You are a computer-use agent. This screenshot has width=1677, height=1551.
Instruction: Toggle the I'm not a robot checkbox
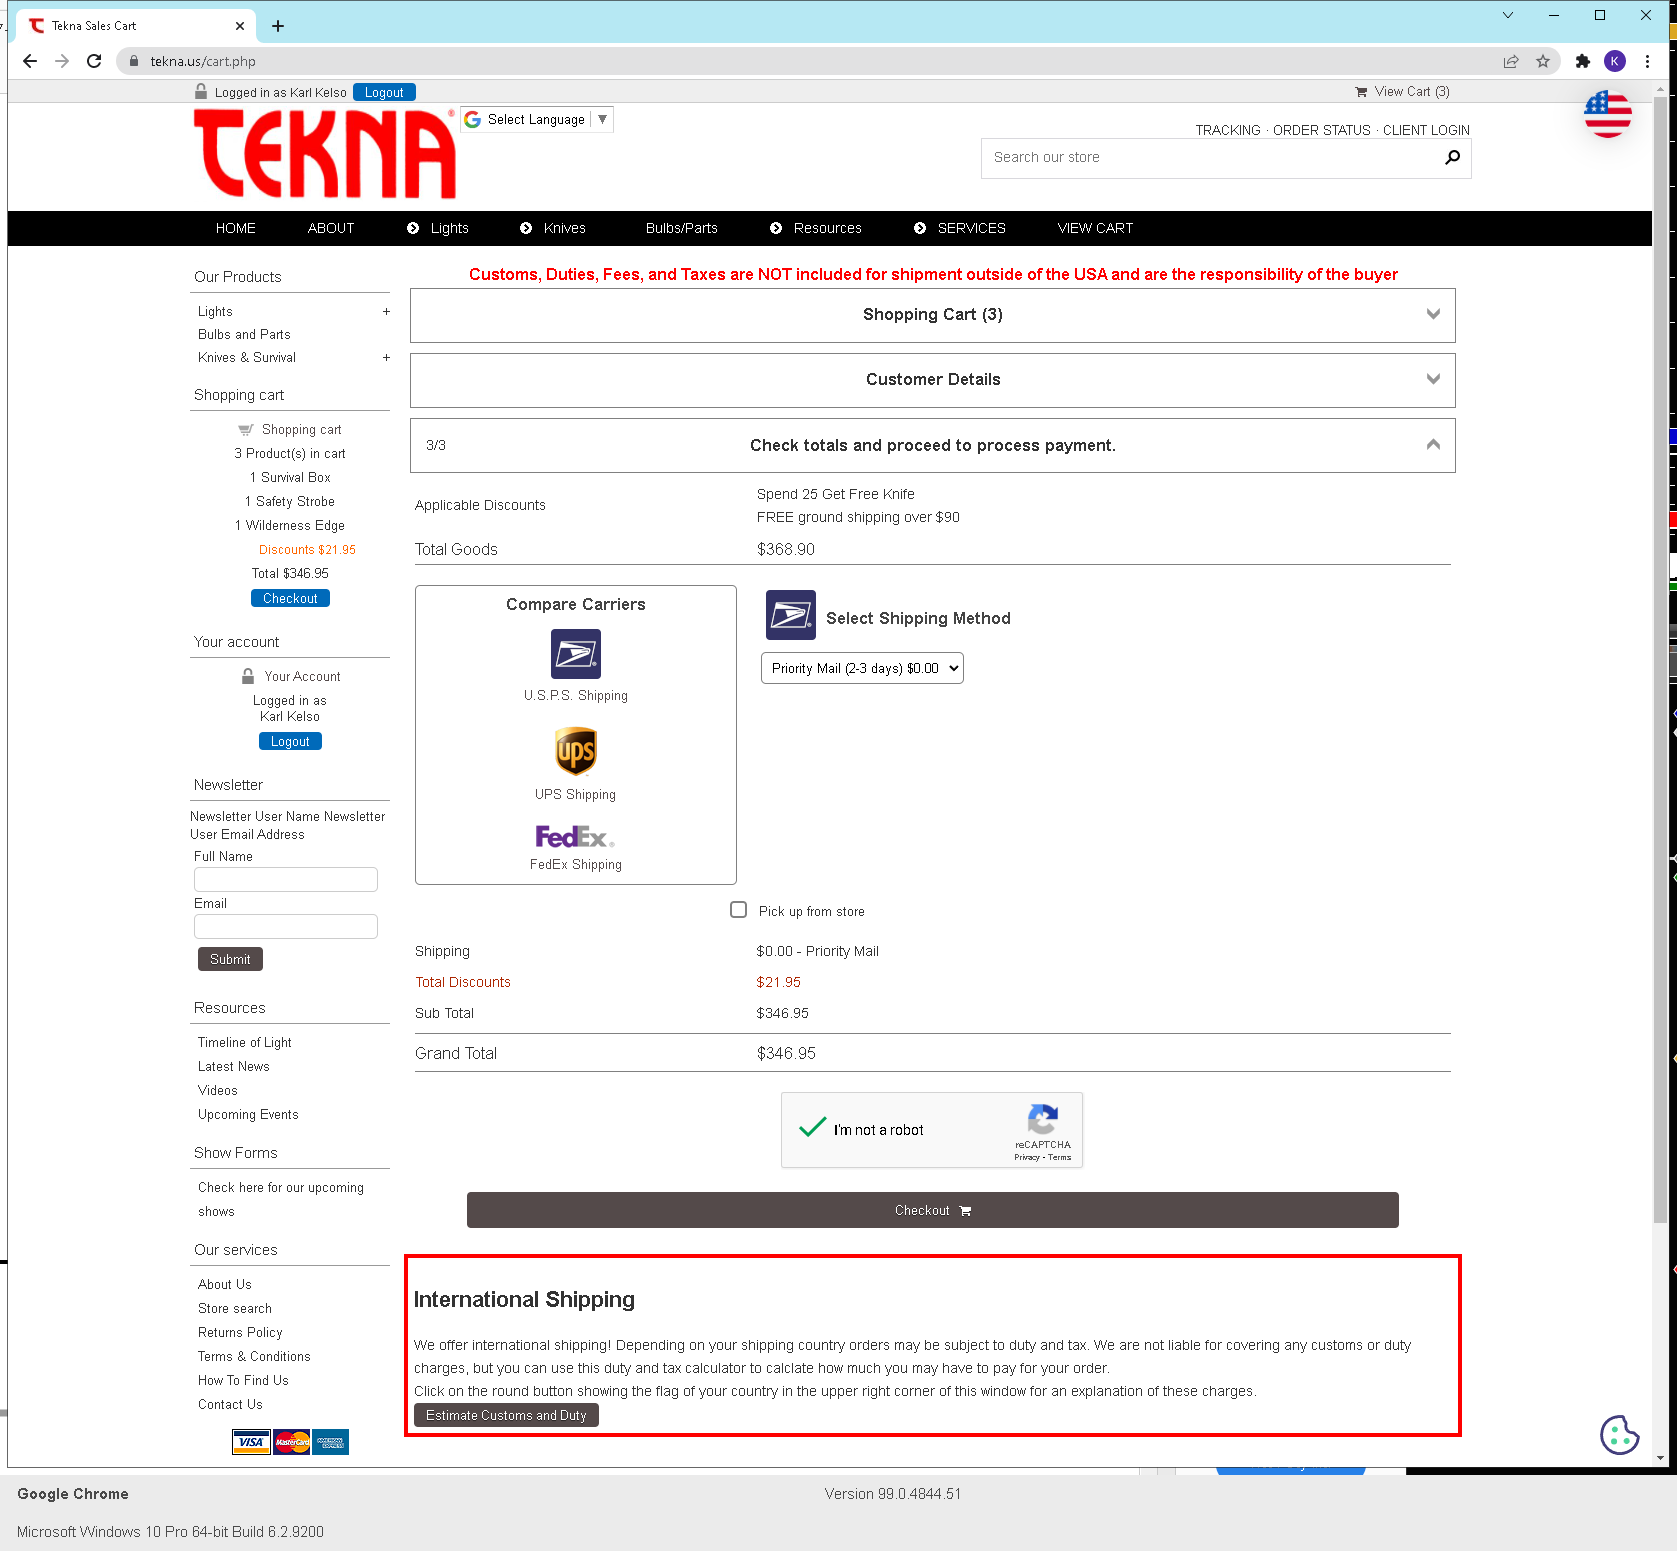812,1129
